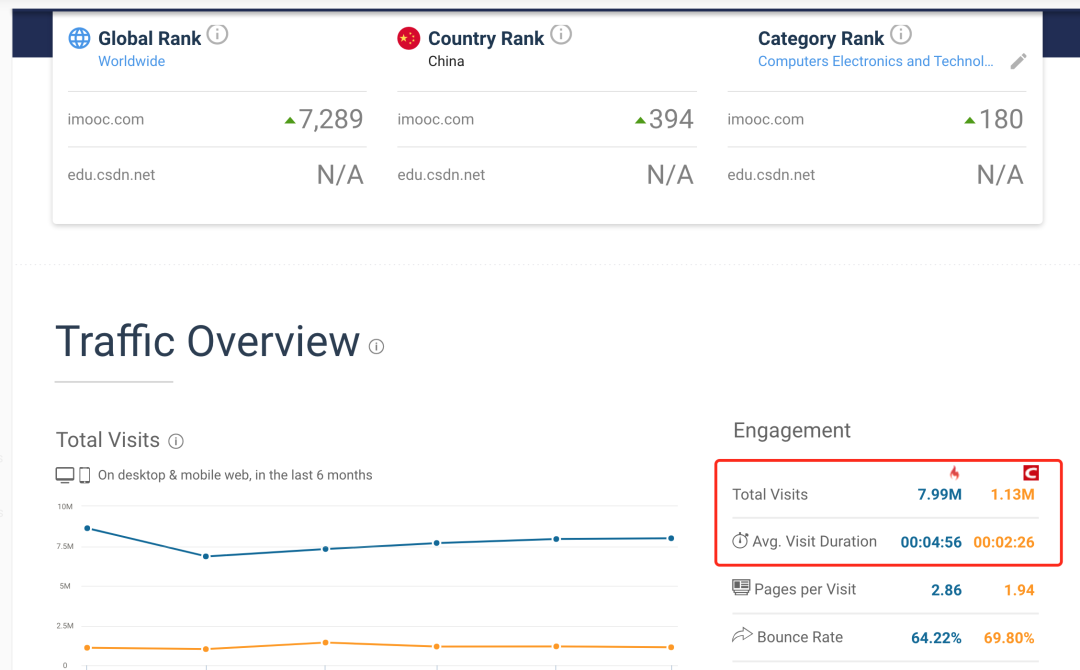
Task: Click the Pages per Visit icon
Action: [741, 587]
